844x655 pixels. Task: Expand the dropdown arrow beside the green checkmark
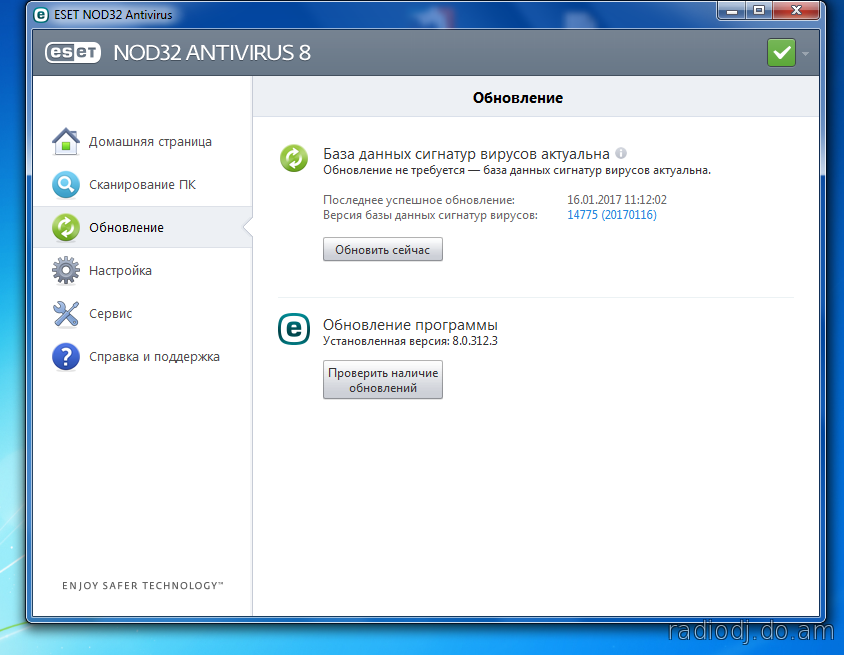pos(805,53)
